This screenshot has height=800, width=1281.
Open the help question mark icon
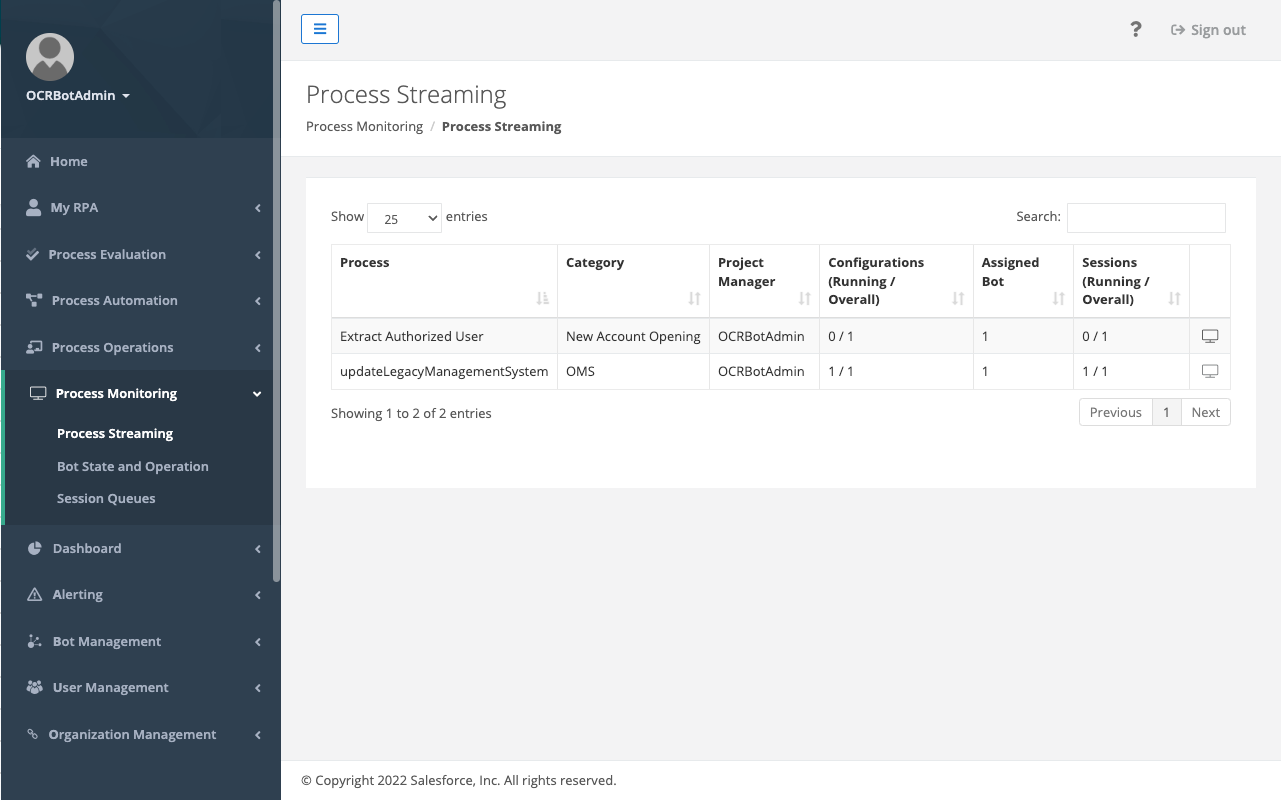(1136, 29)
